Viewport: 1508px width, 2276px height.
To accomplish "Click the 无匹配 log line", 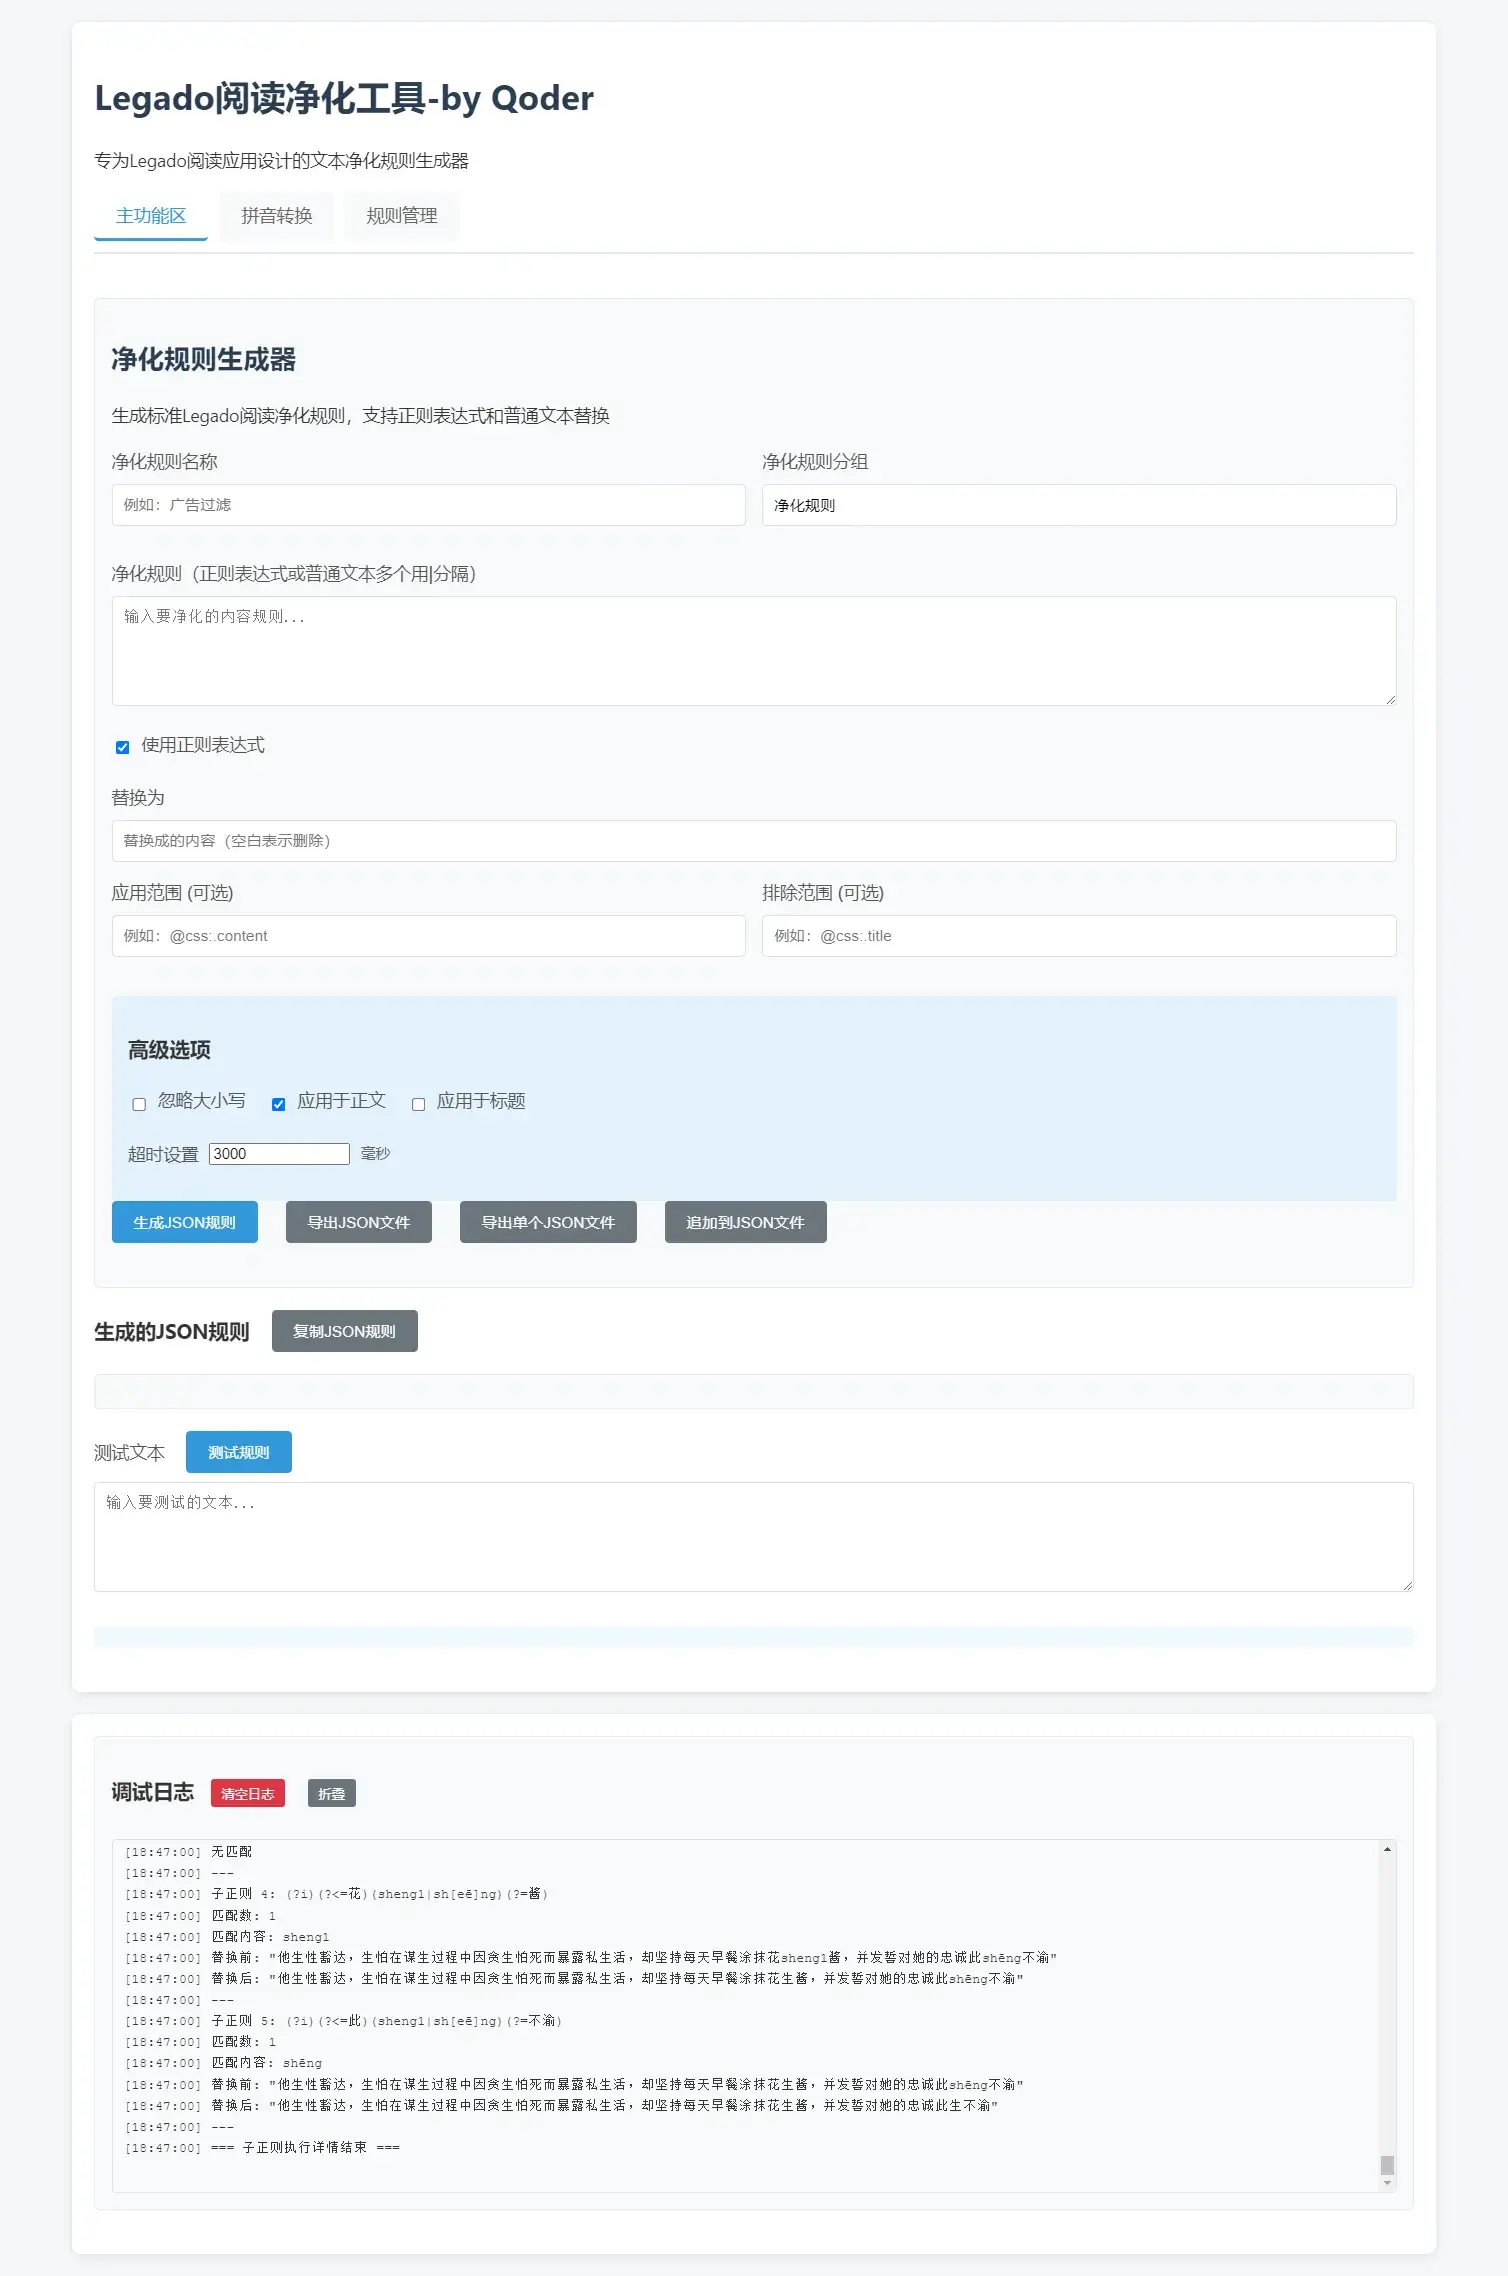I will pos(188,1852).
